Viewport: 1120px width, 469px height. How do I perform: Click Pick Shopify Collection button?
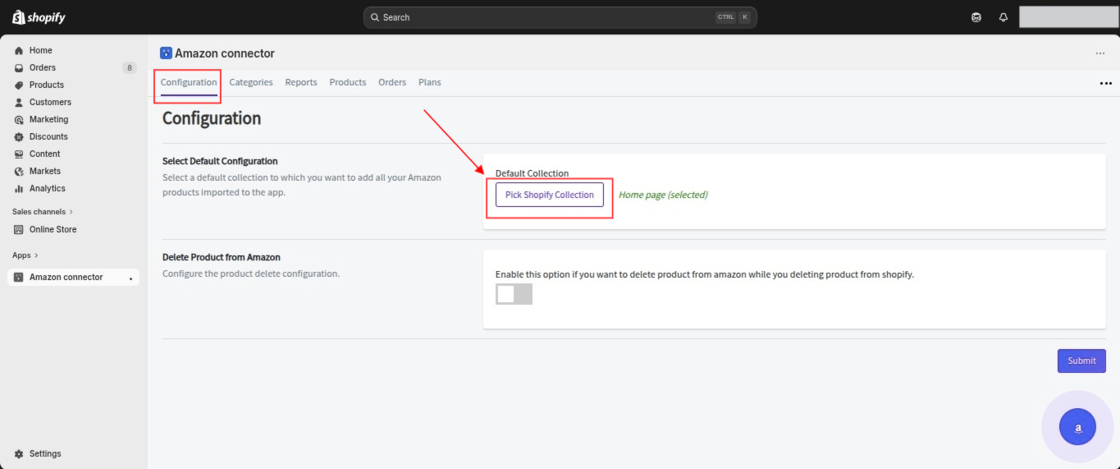(x=549, y=195)
